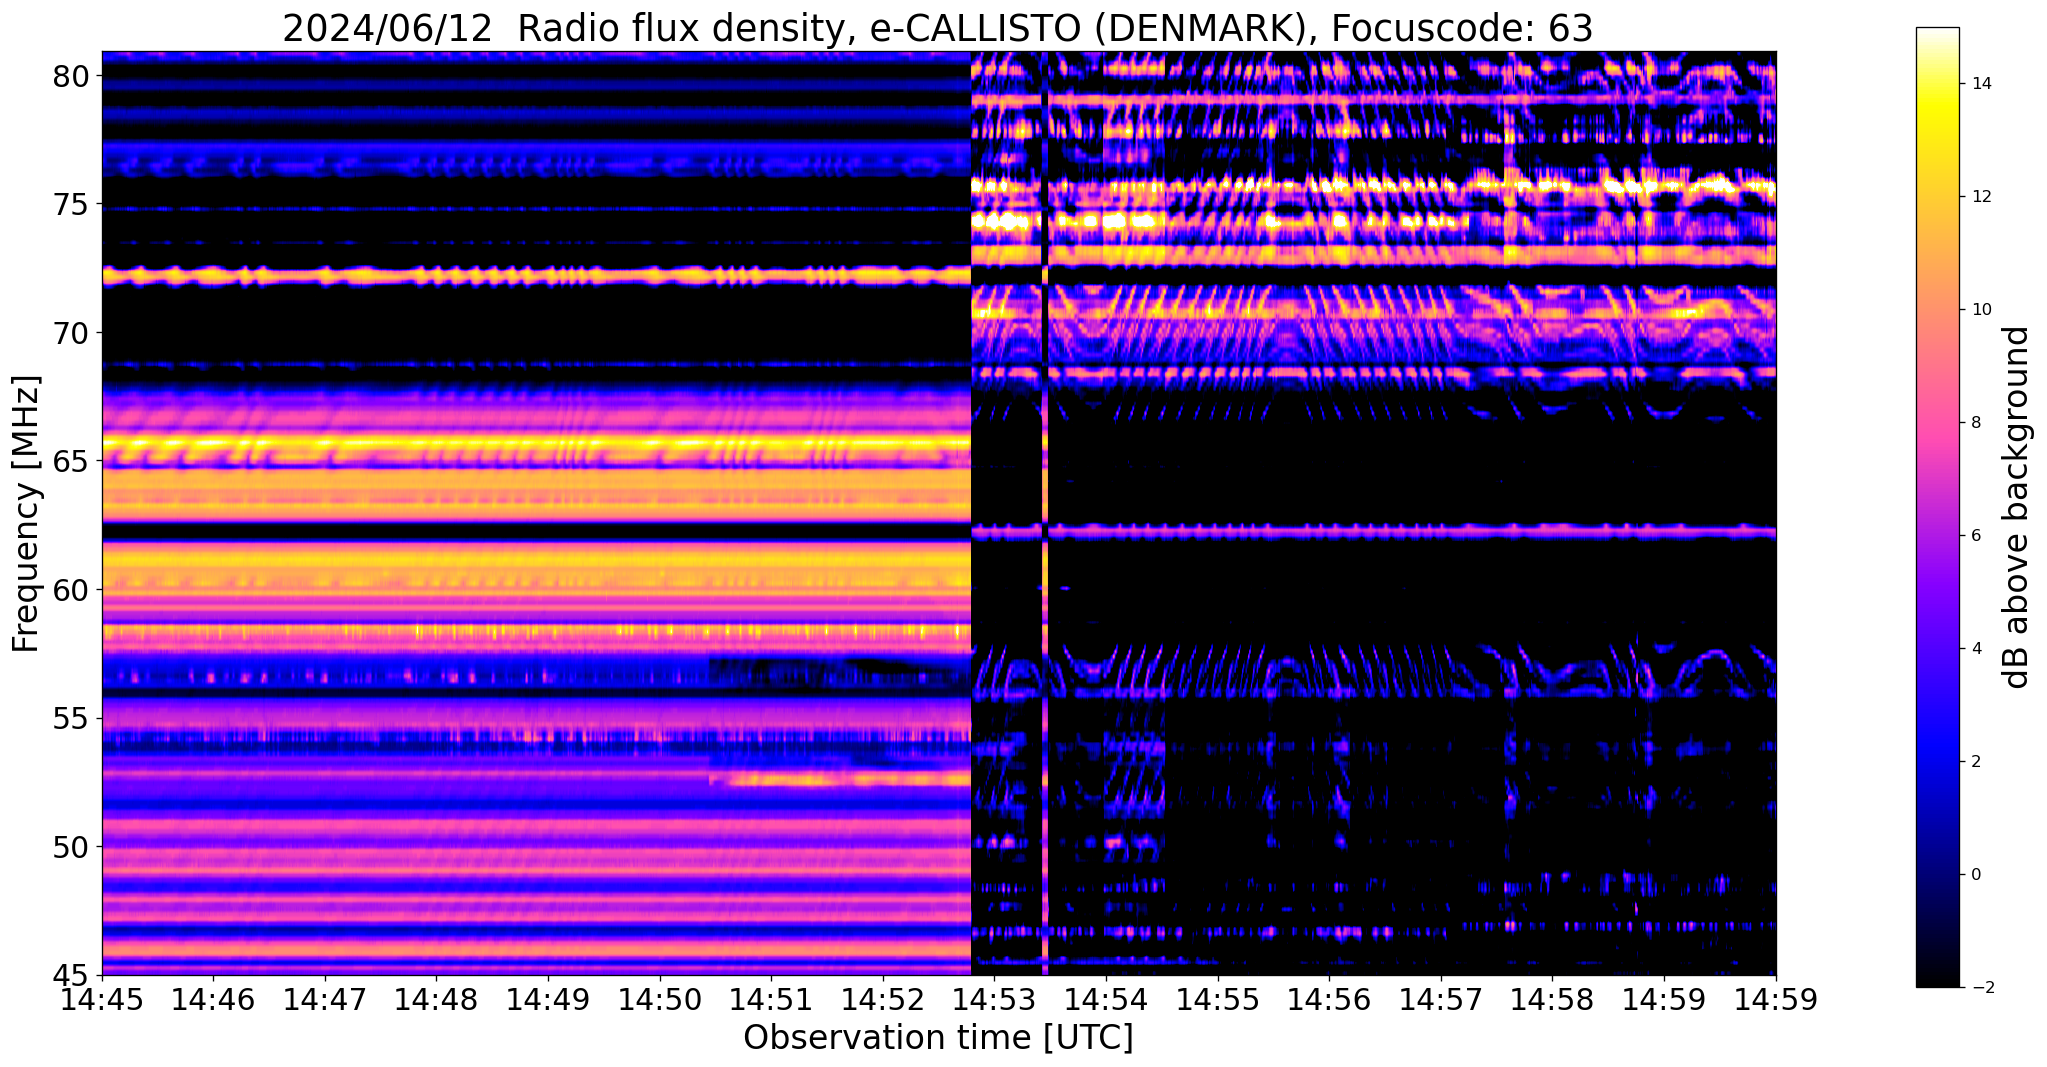Viewport: 2047px width, 1067px height.
Task: Click the colorbar tick value 0
Action: click(1975, 875)
